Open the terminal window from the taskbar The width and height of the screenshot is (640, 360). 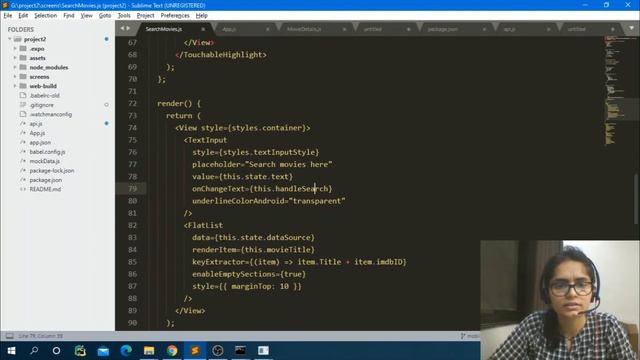[x=240, y=351]
